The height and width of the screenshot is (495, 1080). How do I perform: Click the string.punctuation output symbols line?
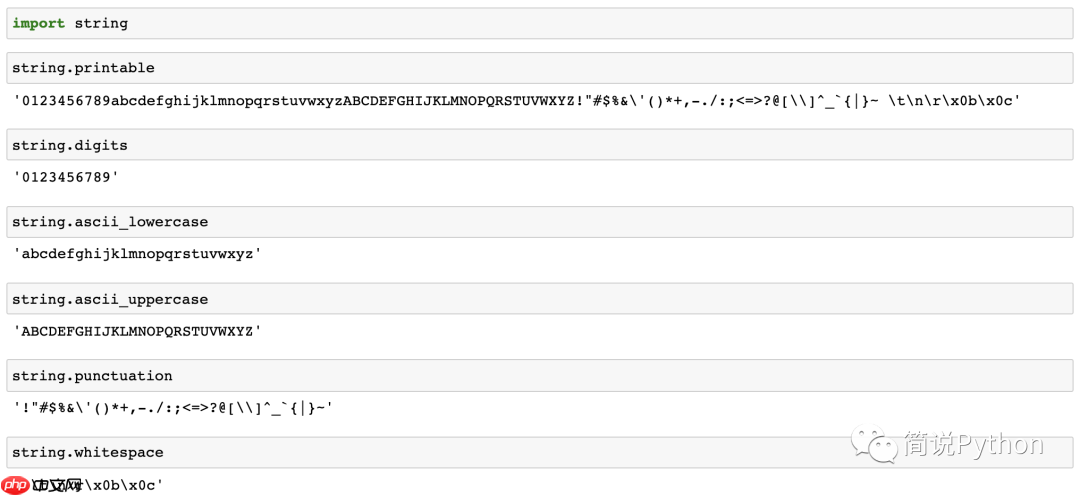[x=173, y=408]
